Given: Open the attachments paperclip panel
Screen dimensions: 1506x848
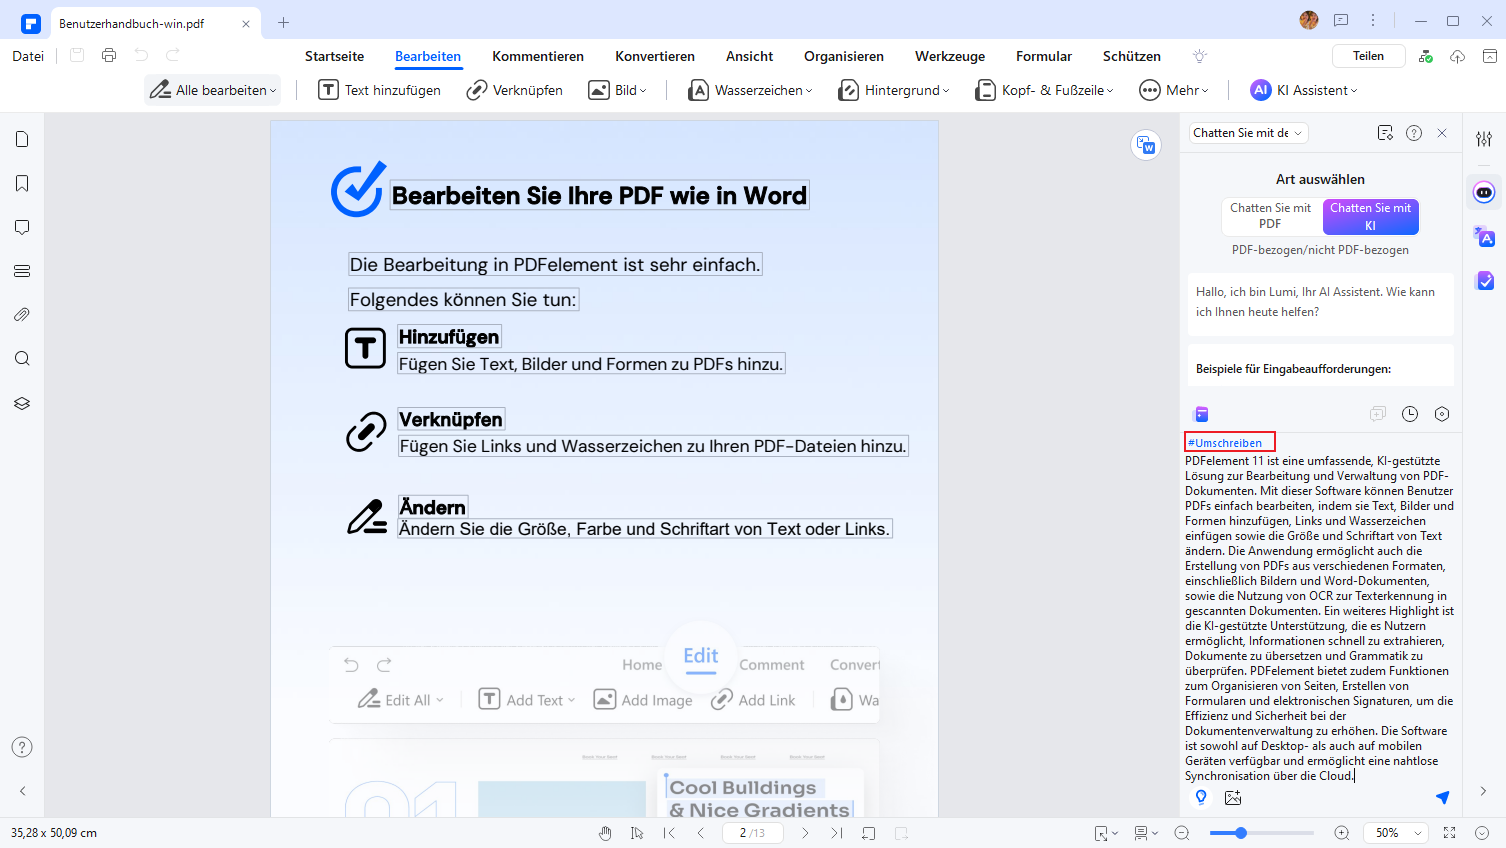Looking at the screenshot, I should [22, 315].
